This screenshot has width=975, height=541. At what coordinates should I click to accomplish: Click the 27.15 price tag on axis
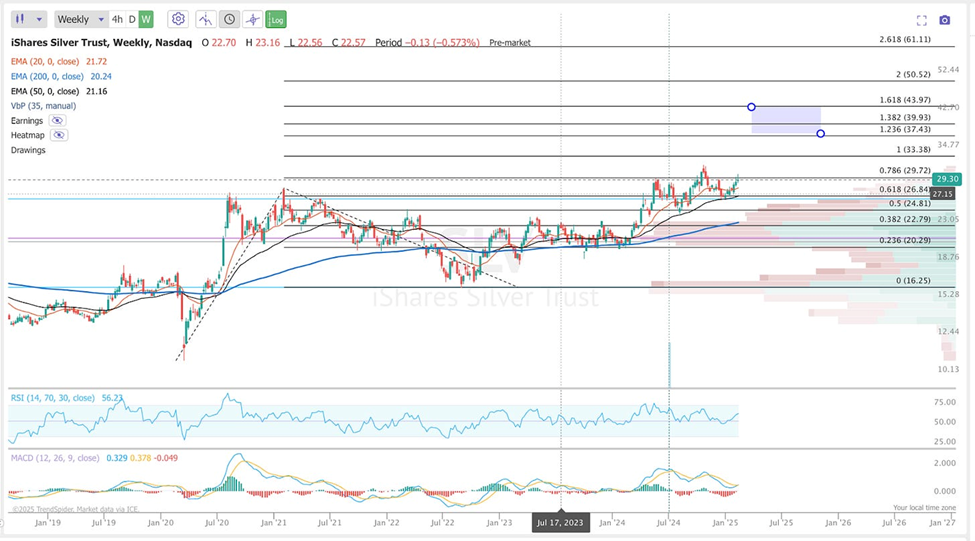click(943, 194)
